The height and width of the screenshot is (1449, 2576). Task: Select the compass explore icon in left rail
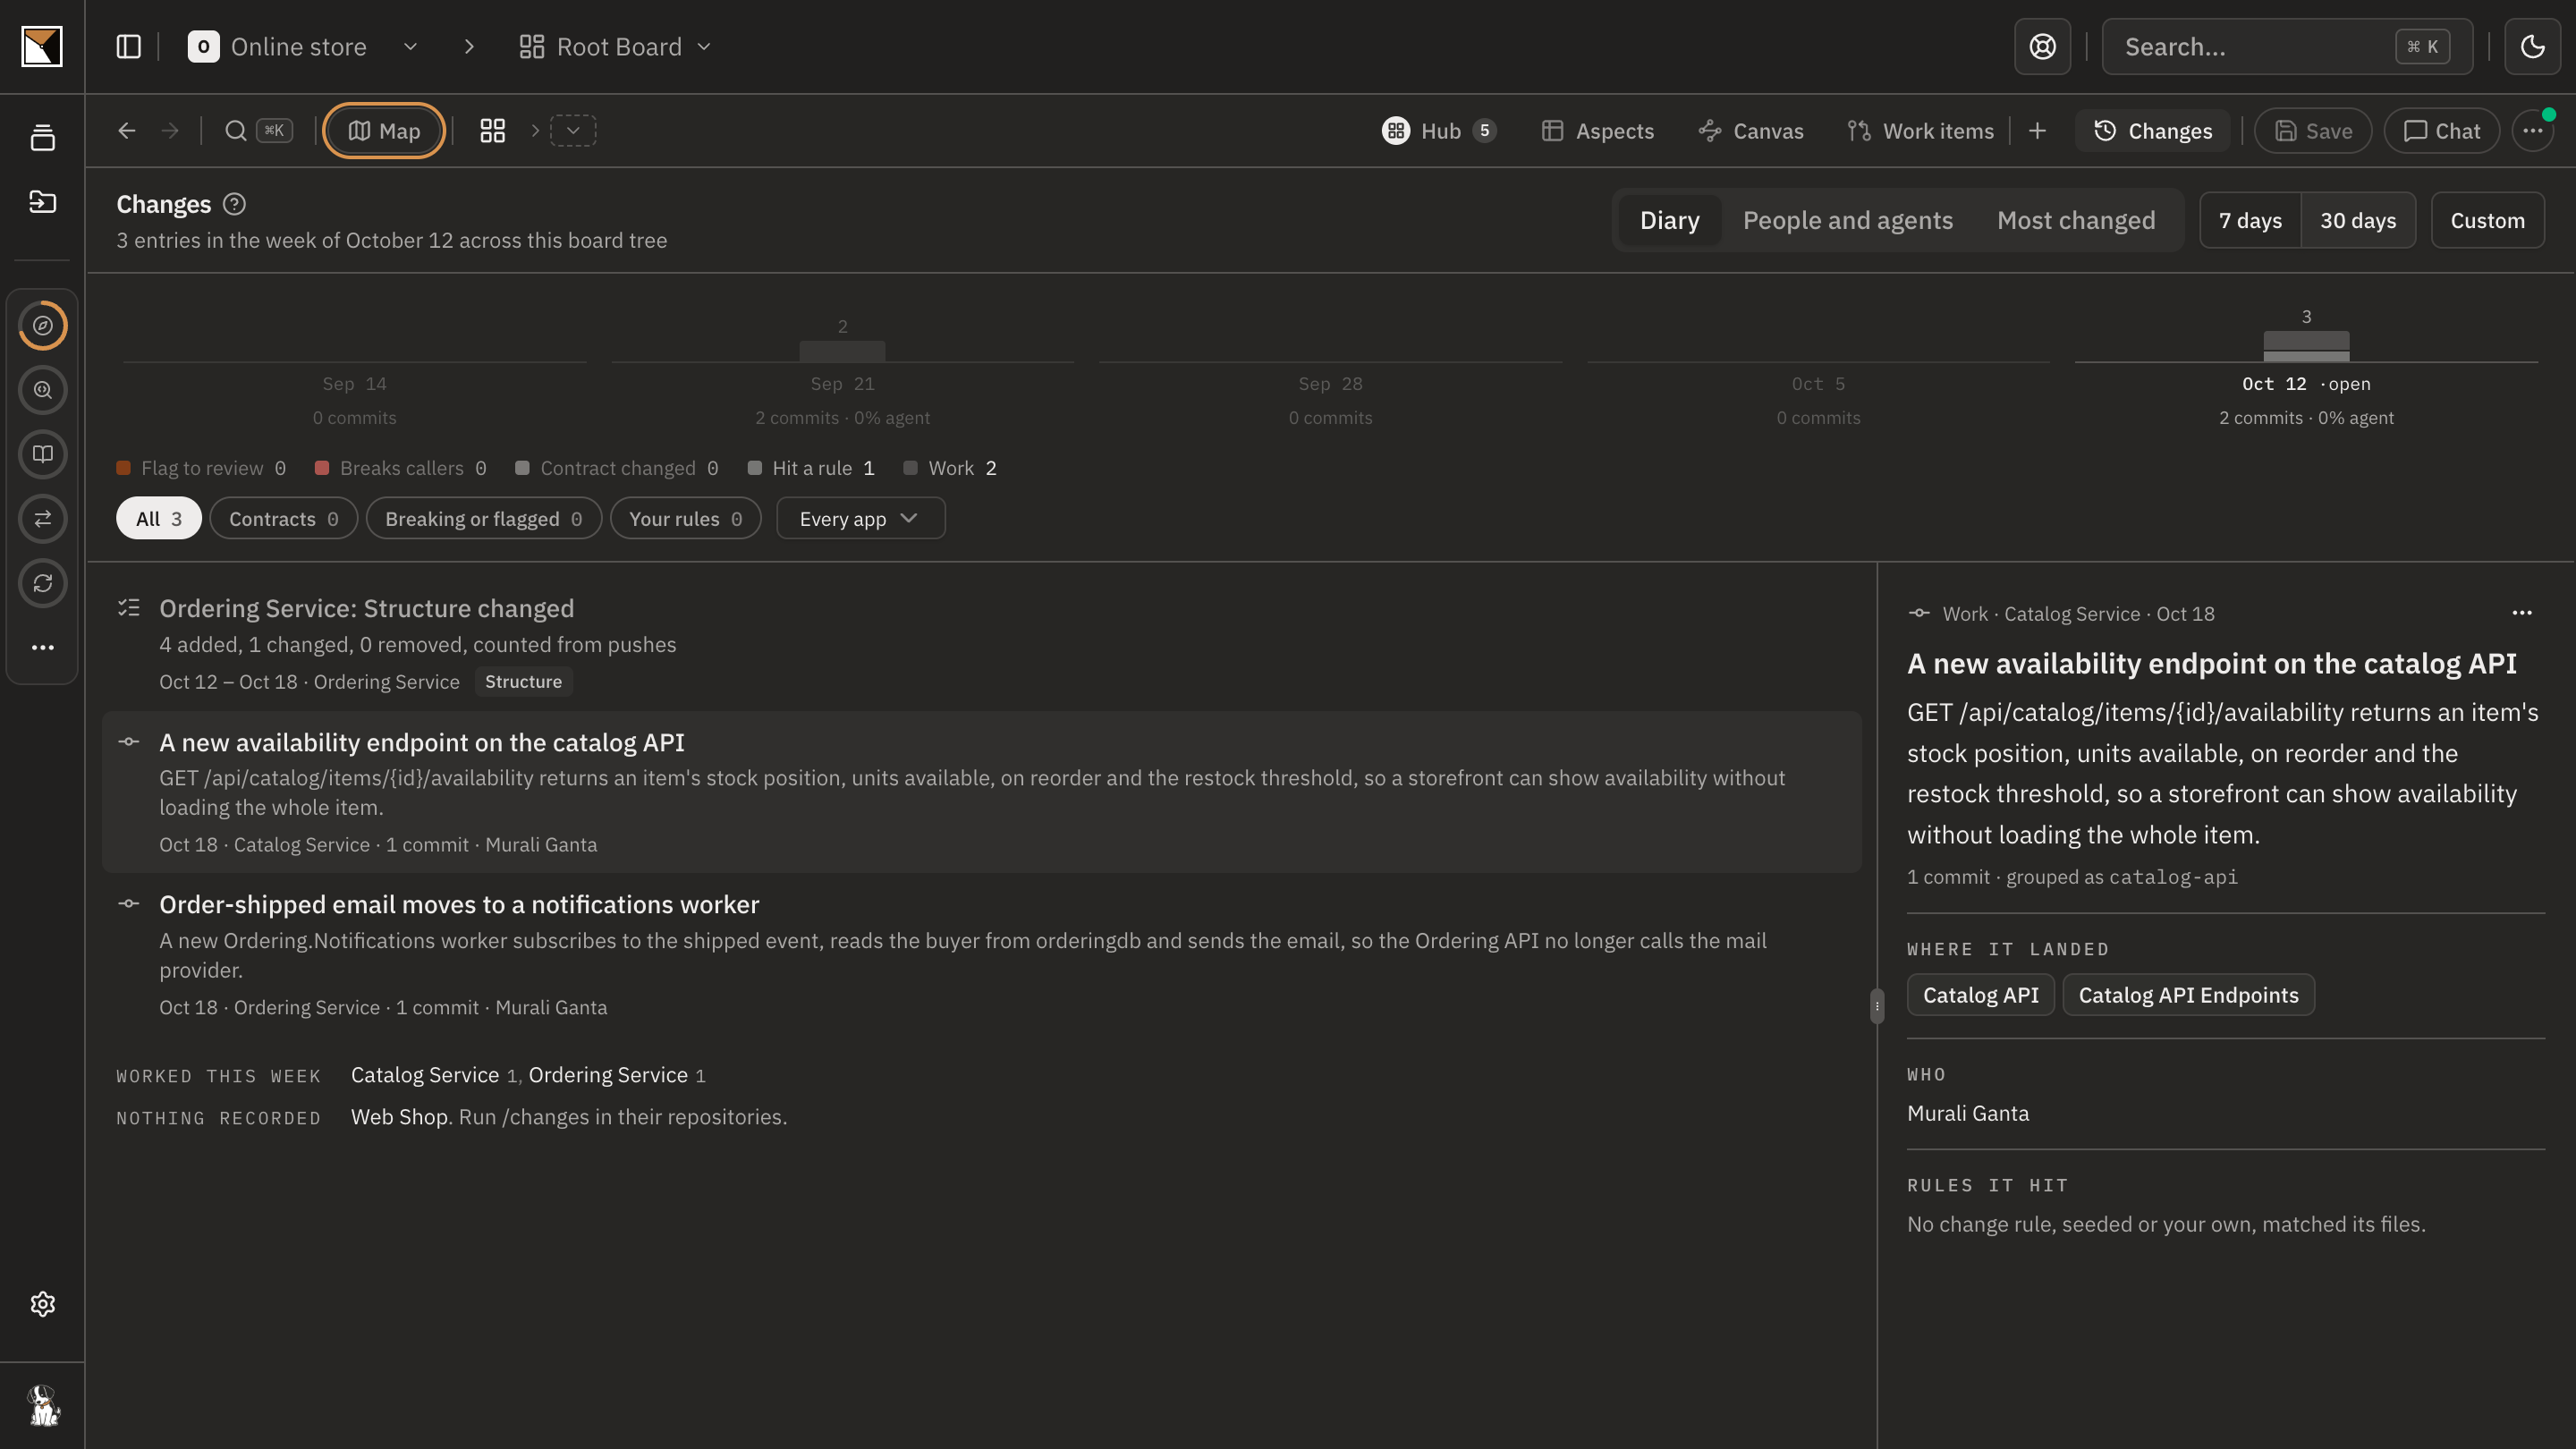pos(42,325)
